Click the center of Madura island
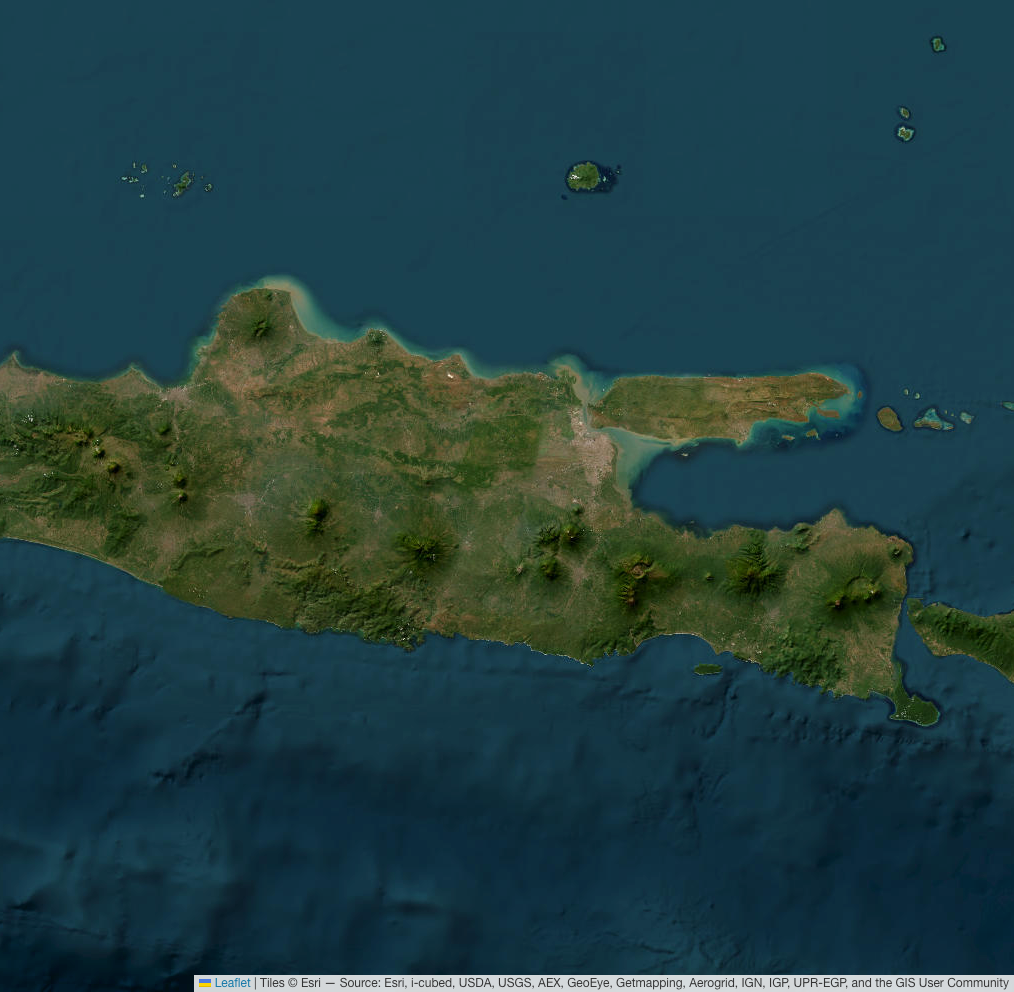 pyautogui.click(x=715, y=405)
